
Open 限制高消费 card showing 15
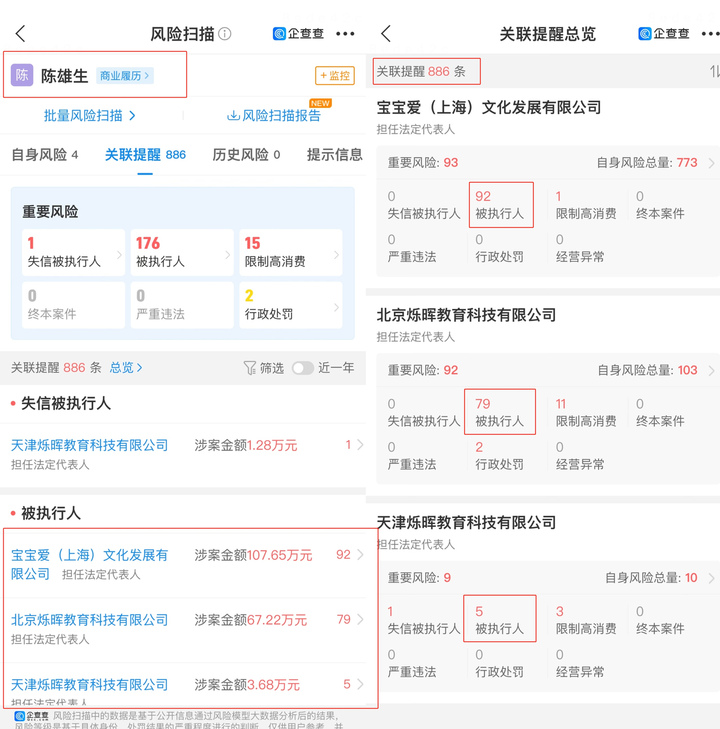[x=291, y=252]
